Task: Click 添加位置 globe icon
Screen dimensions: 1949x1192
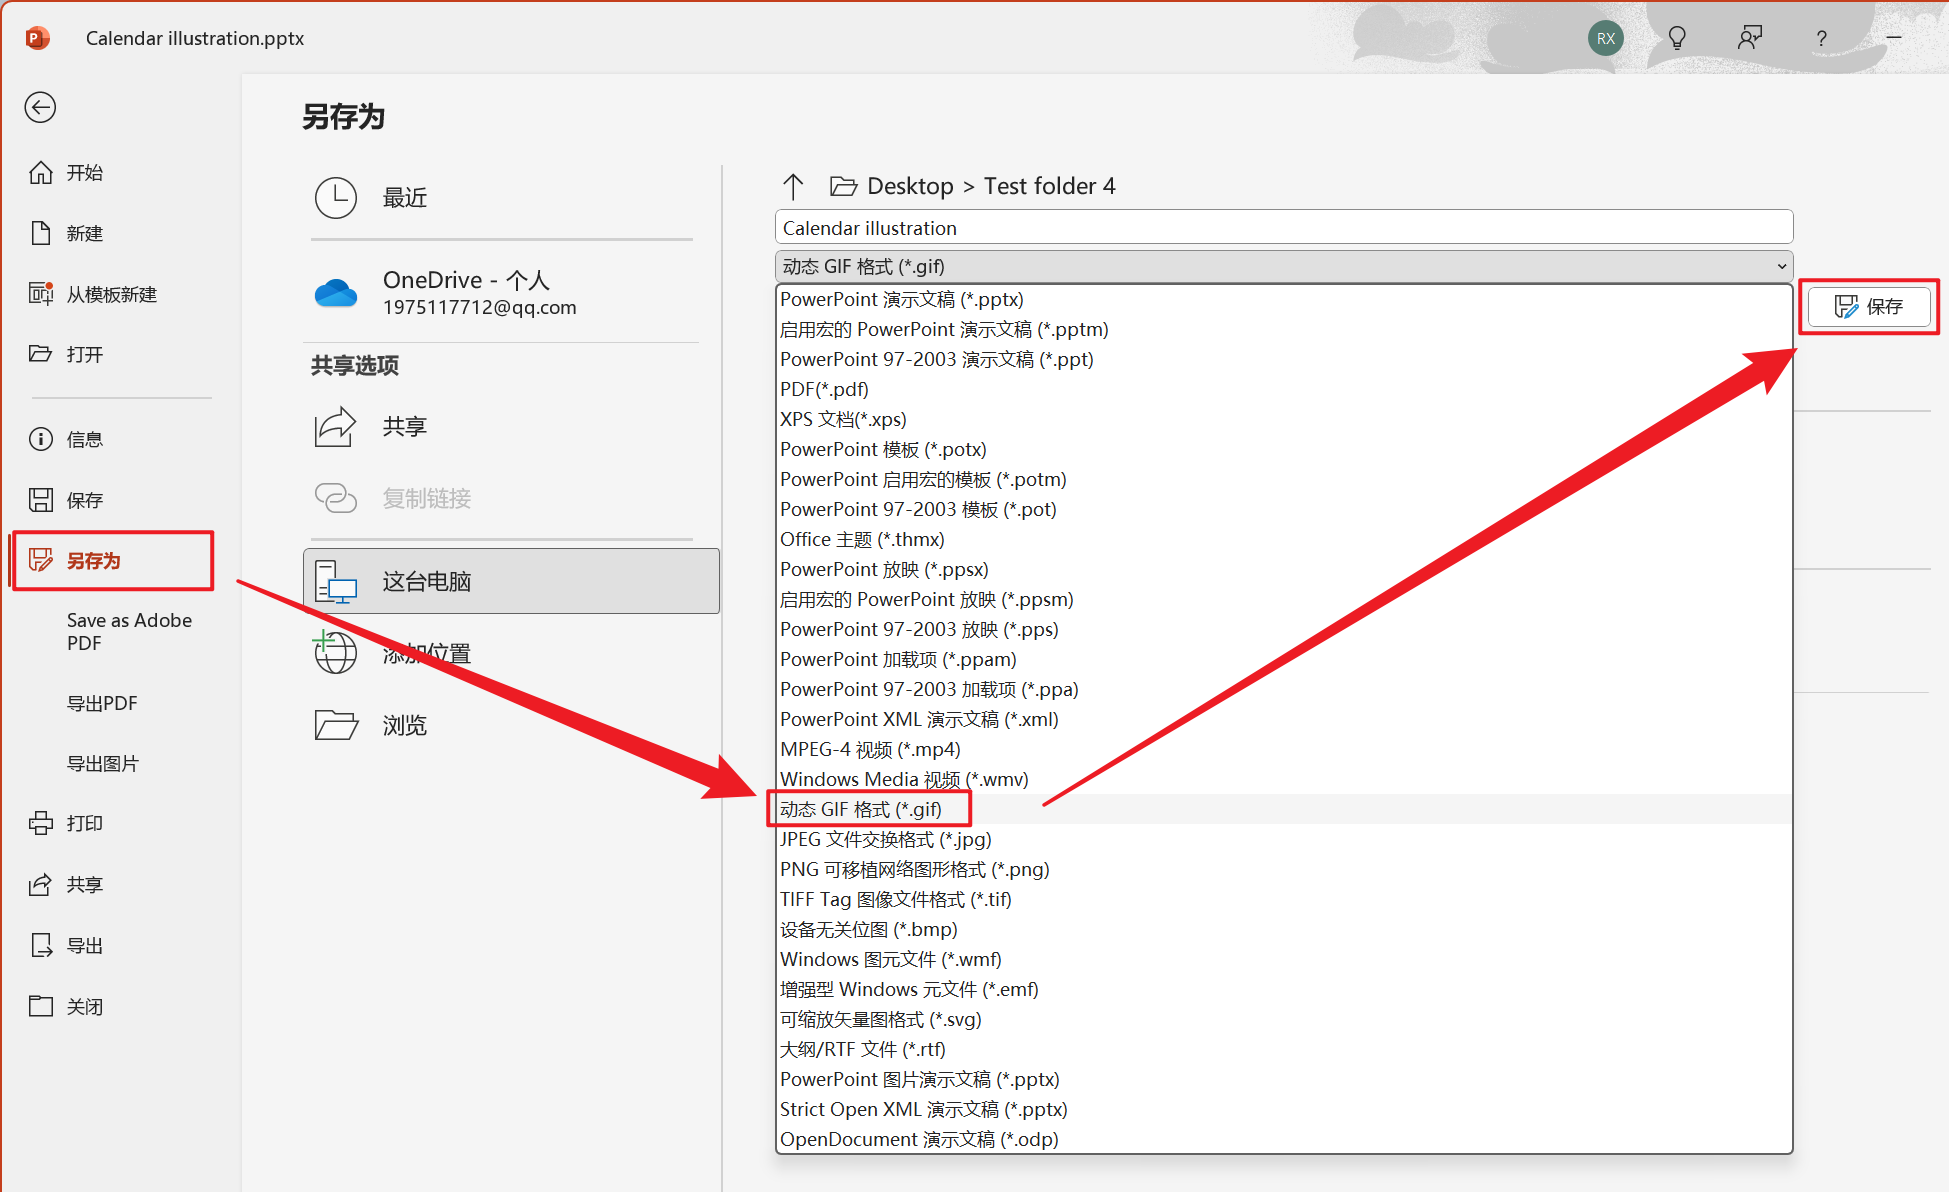Action: 336,653
